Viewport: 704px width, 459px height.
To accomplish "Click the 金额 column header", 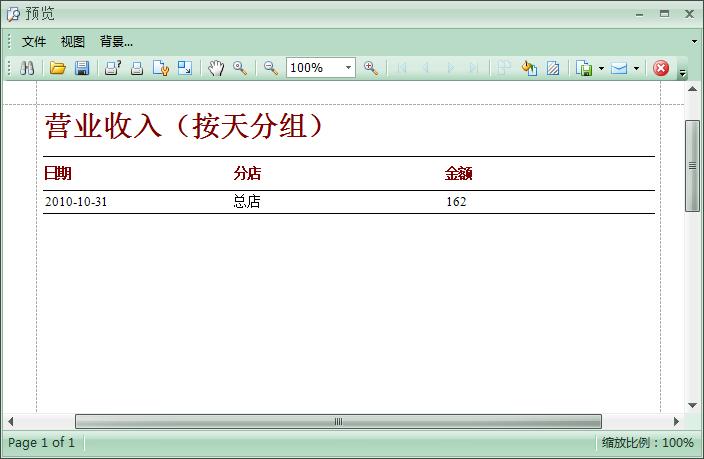I will tap(458, 173).
